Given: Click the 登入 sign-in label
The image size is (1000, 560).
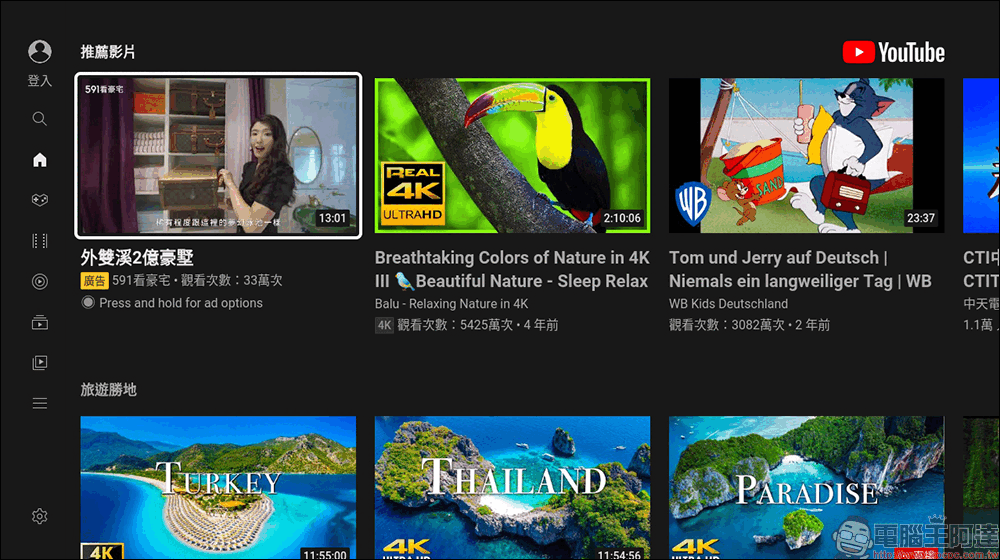Looking at the screenshot, I should (40, 81).
